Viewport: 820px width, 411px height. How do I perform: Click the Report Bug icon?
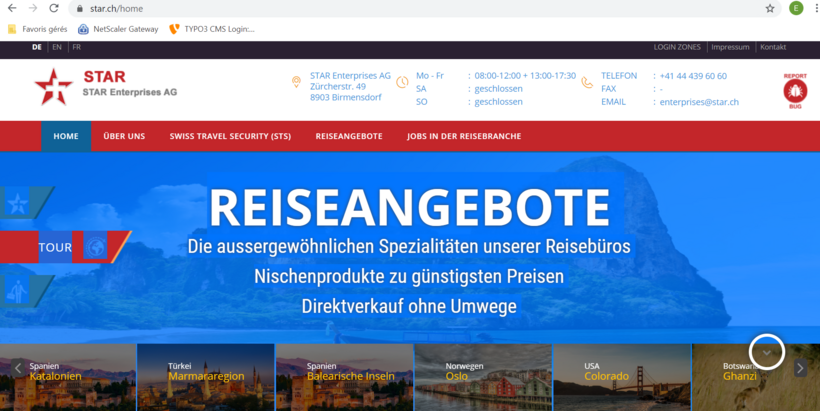(795, 90)
